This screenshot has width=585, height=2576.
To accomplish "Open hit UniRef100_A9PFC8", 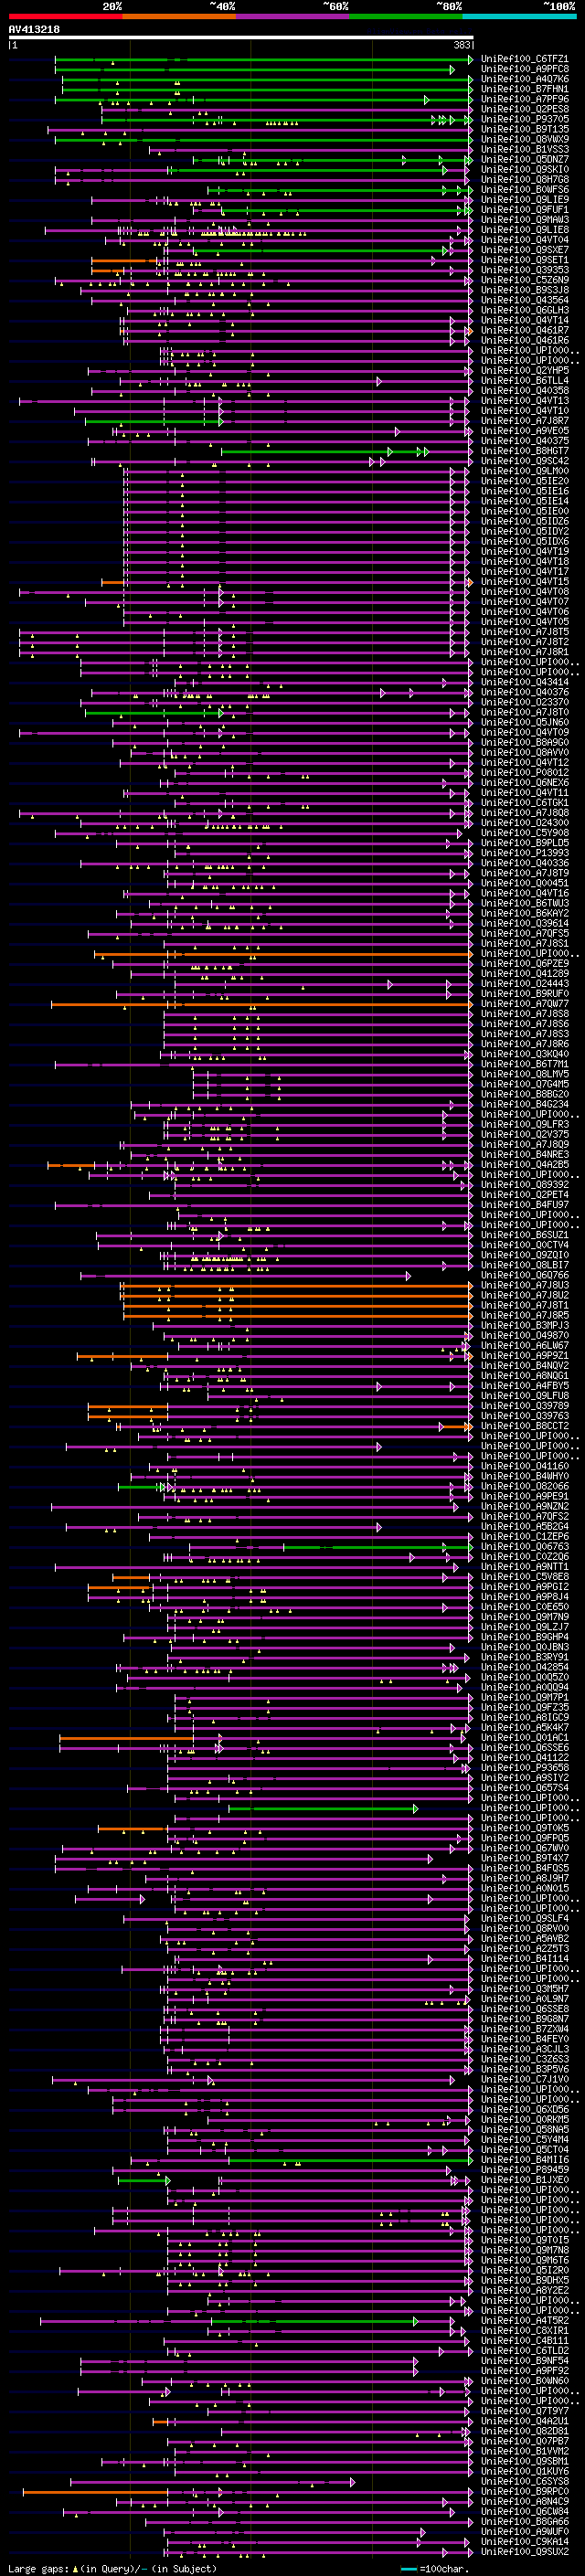I will pyautogui.click(x=525, y=69).
